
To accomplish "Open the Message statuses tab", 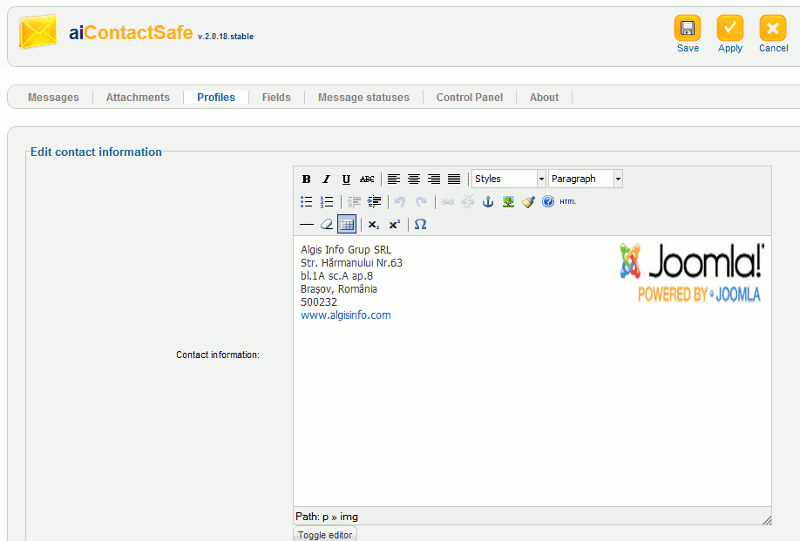I will [363, 97].
